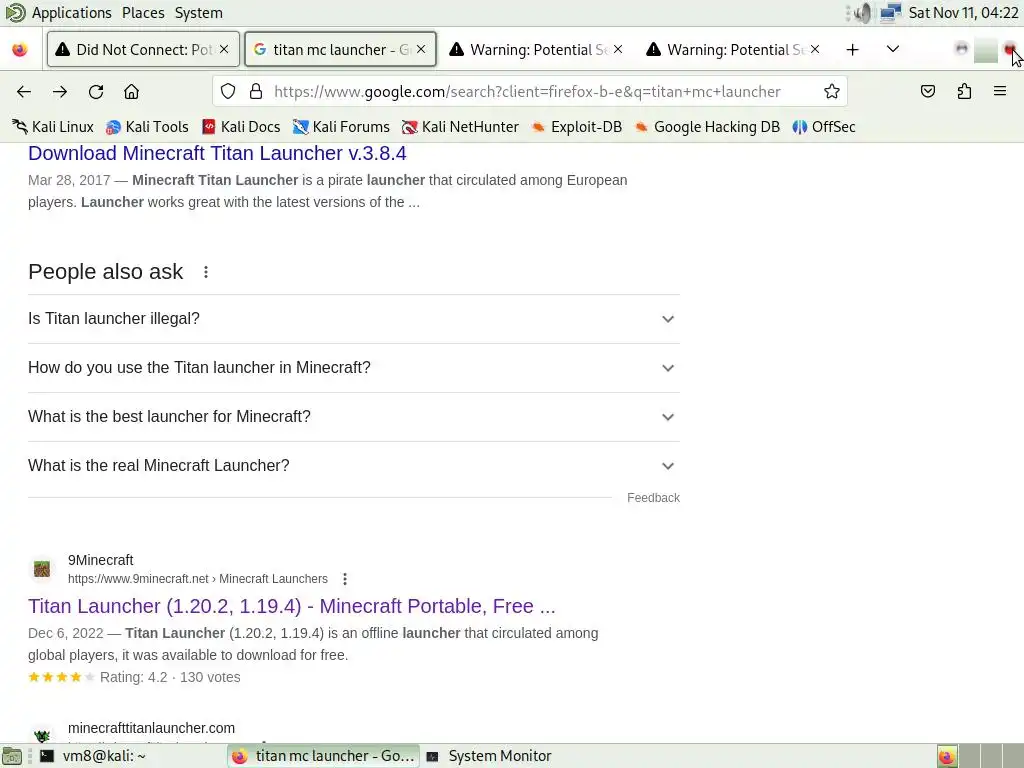Open the 9Minecraft site favicon

tap(42, 569)
